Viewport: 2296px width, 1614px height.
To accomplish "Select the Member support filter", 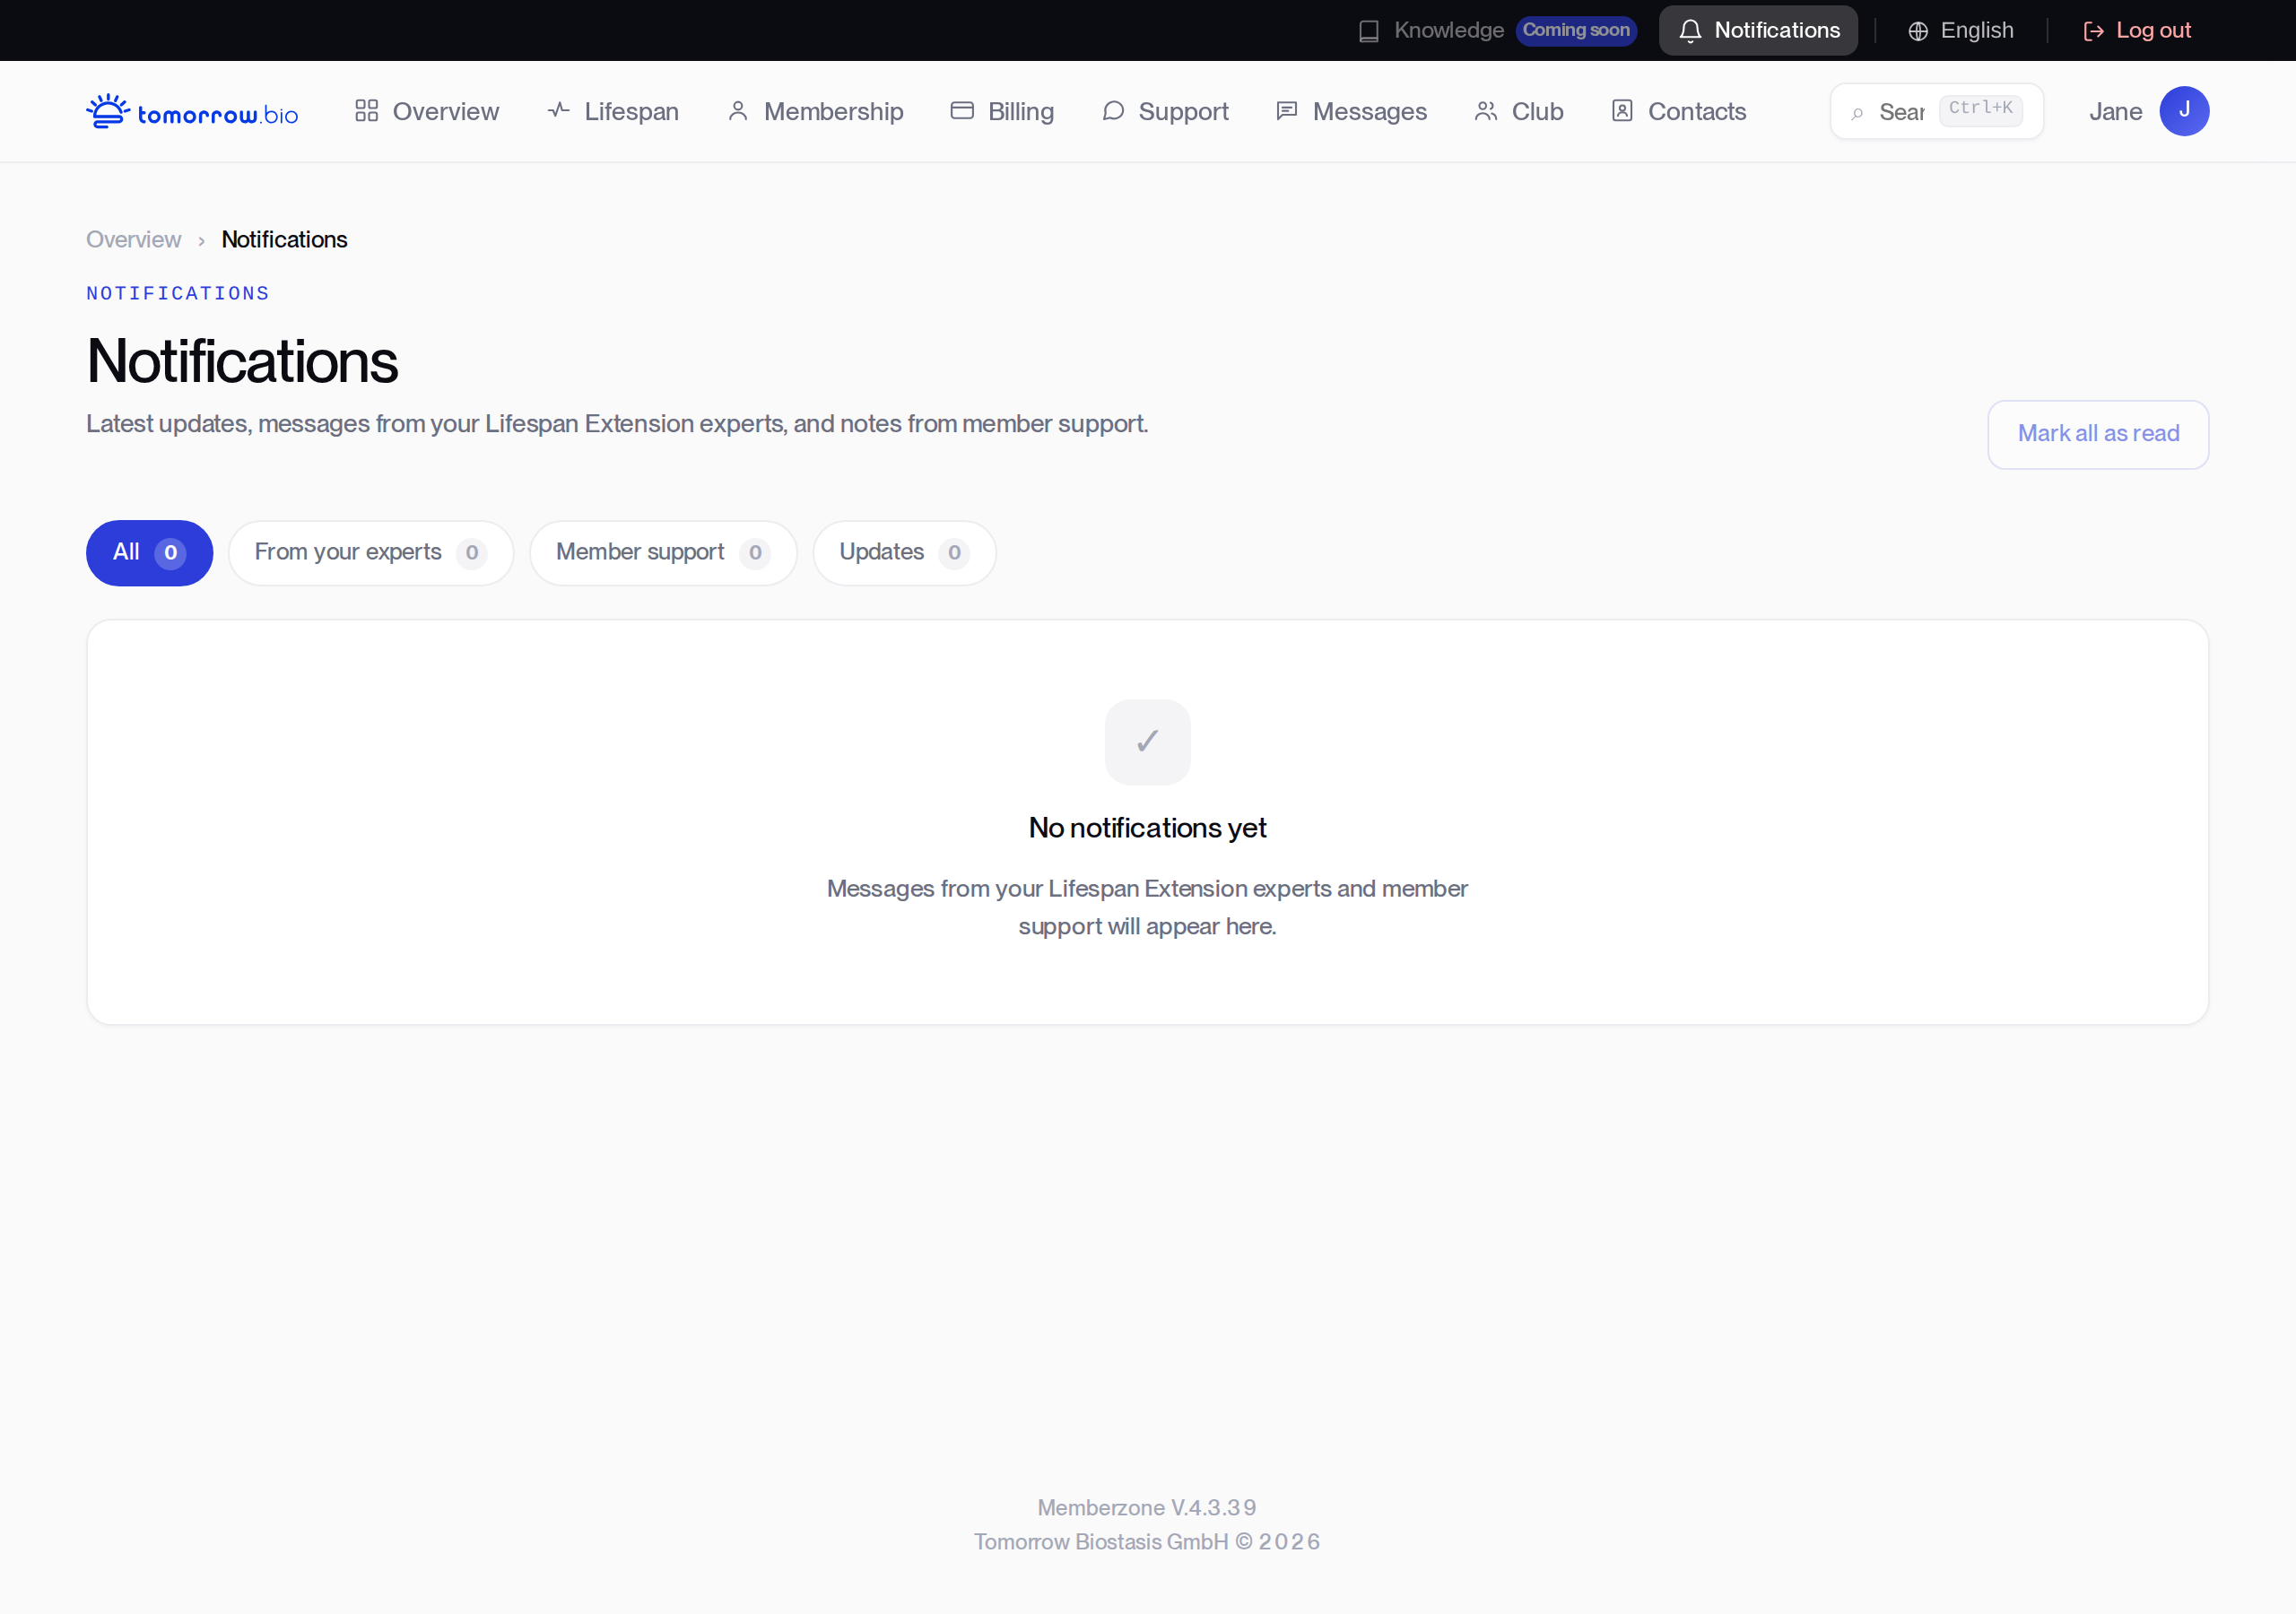I will (663, 553).
